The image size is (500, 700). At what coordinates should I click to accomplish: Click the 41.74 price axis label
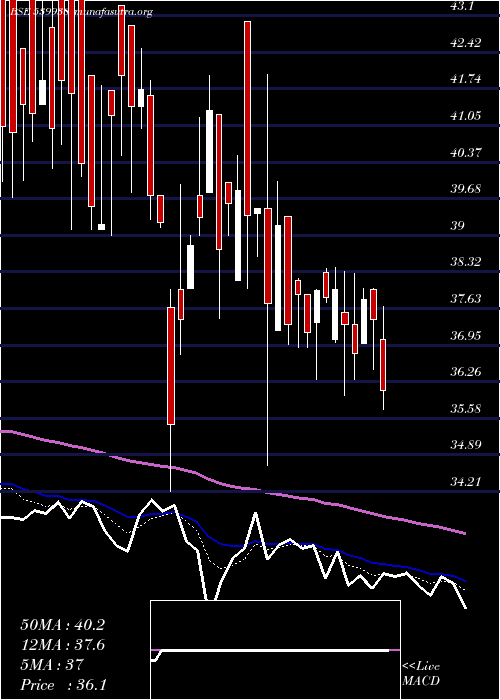point(466,79)
